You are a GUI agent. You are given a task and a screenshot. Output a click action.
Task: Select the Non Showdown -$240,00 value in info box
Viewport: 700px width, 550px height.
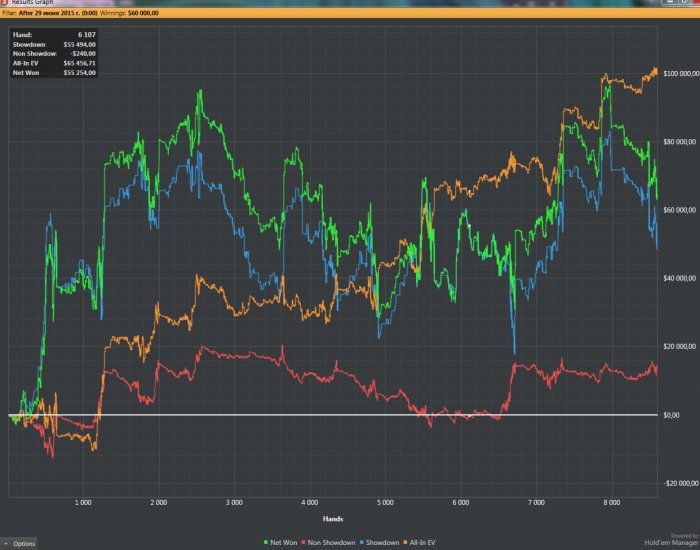[x=83, y=54]
